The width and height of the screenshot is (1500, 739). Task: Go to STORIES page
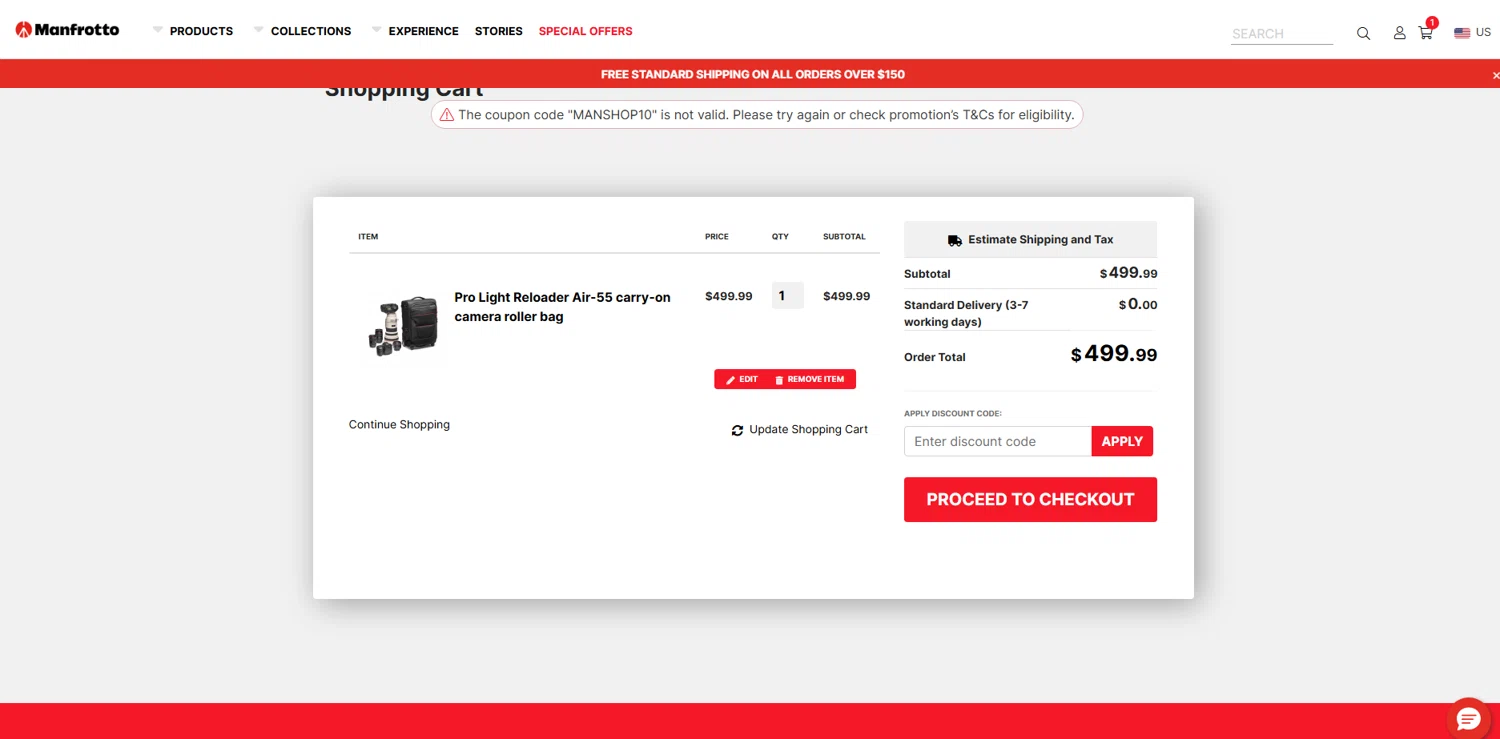(x=499, y=31)
